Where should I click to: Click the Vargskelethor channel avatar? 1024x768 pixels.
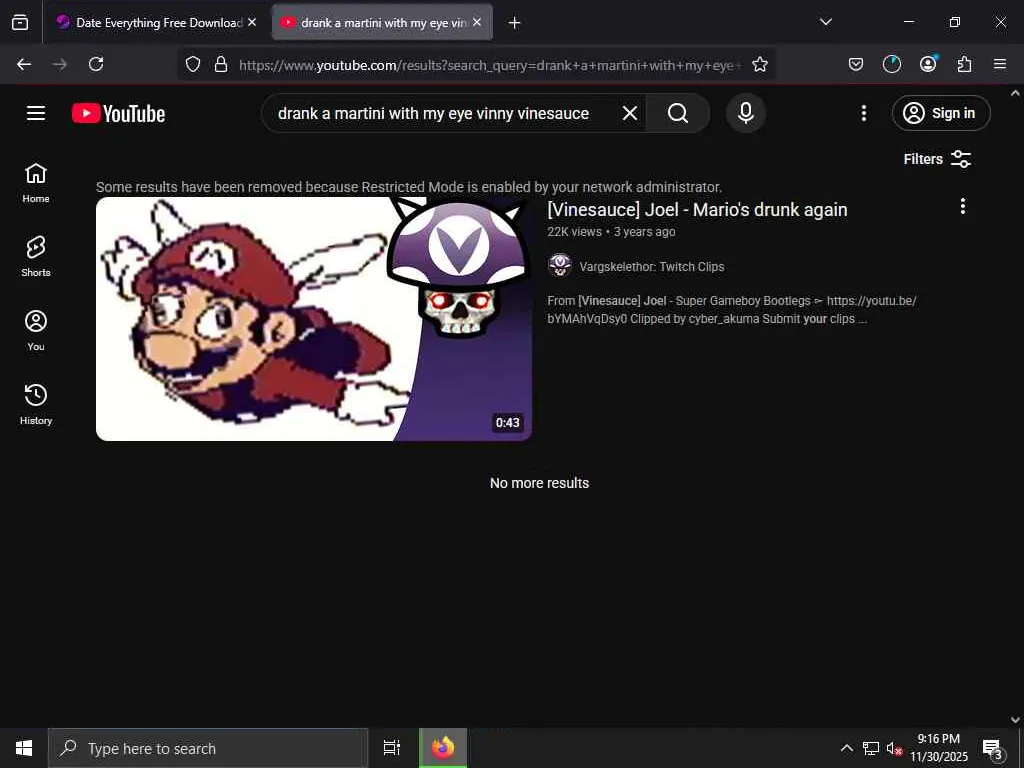point(560,266)
